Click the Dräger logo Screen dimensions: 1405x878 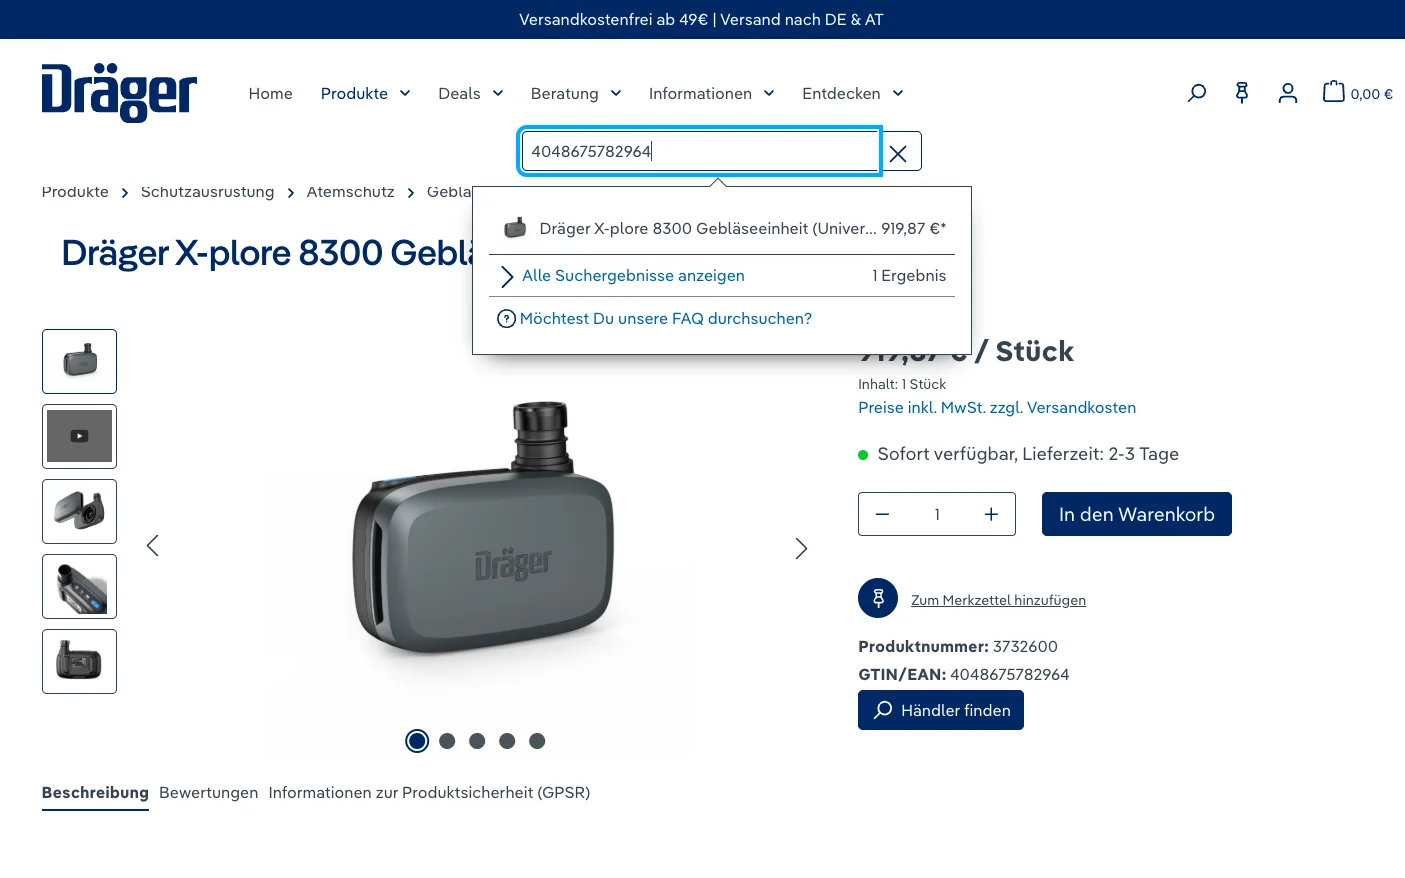tap(119, 93)
